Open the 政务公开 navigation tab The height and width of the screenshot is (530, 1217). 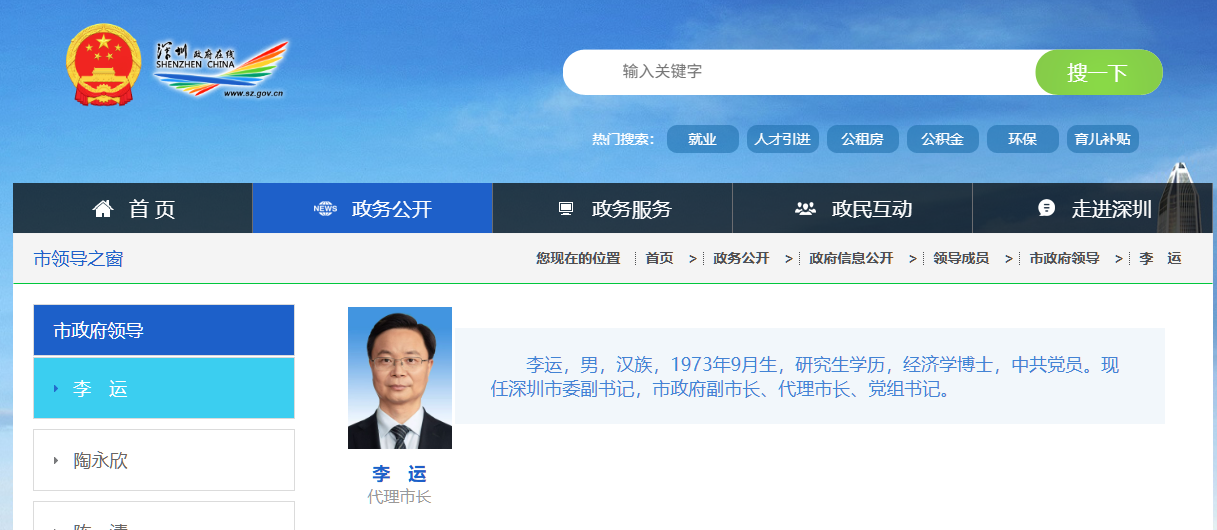point(372,208)
